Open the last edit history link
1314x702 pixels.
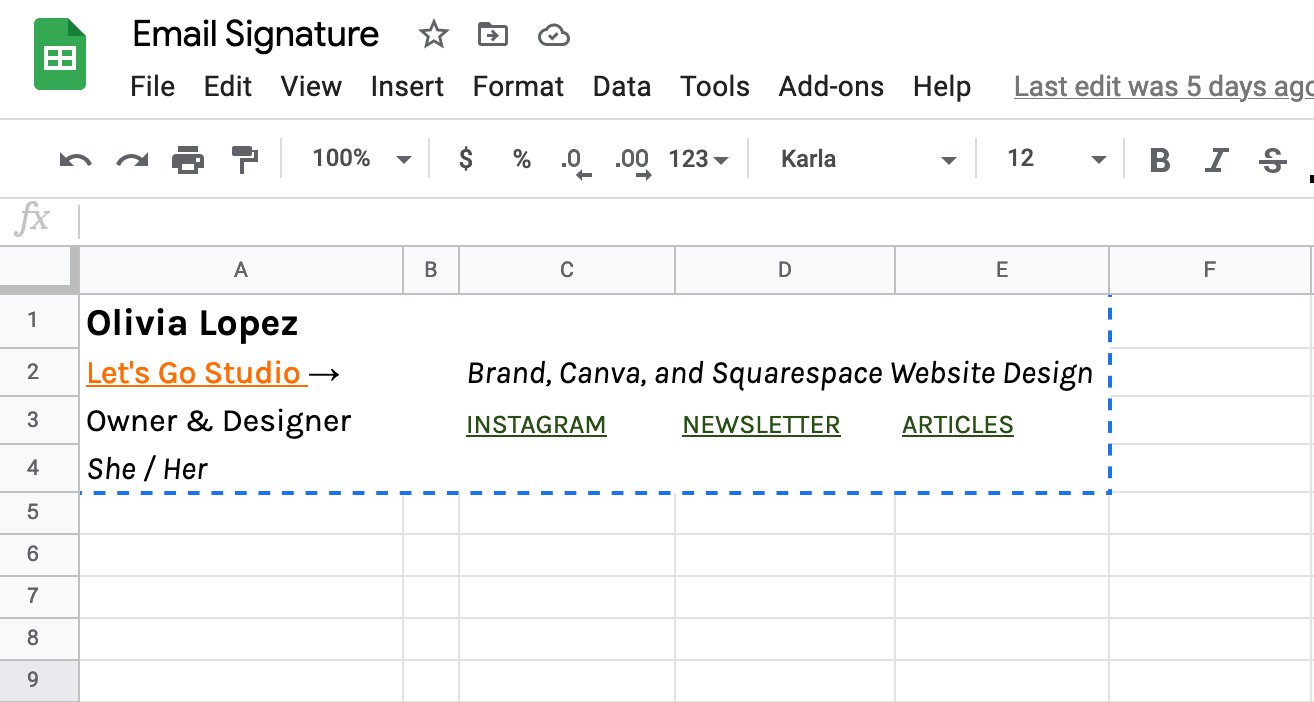(x=1163, y=87)
